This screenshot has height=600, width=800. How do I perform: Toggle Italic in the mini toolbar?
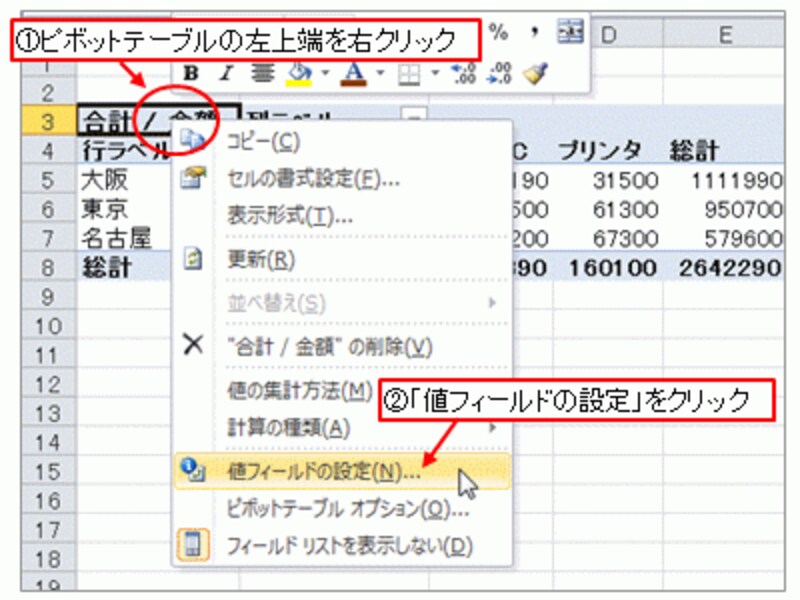pyautogui.click(x=226, y=73)
